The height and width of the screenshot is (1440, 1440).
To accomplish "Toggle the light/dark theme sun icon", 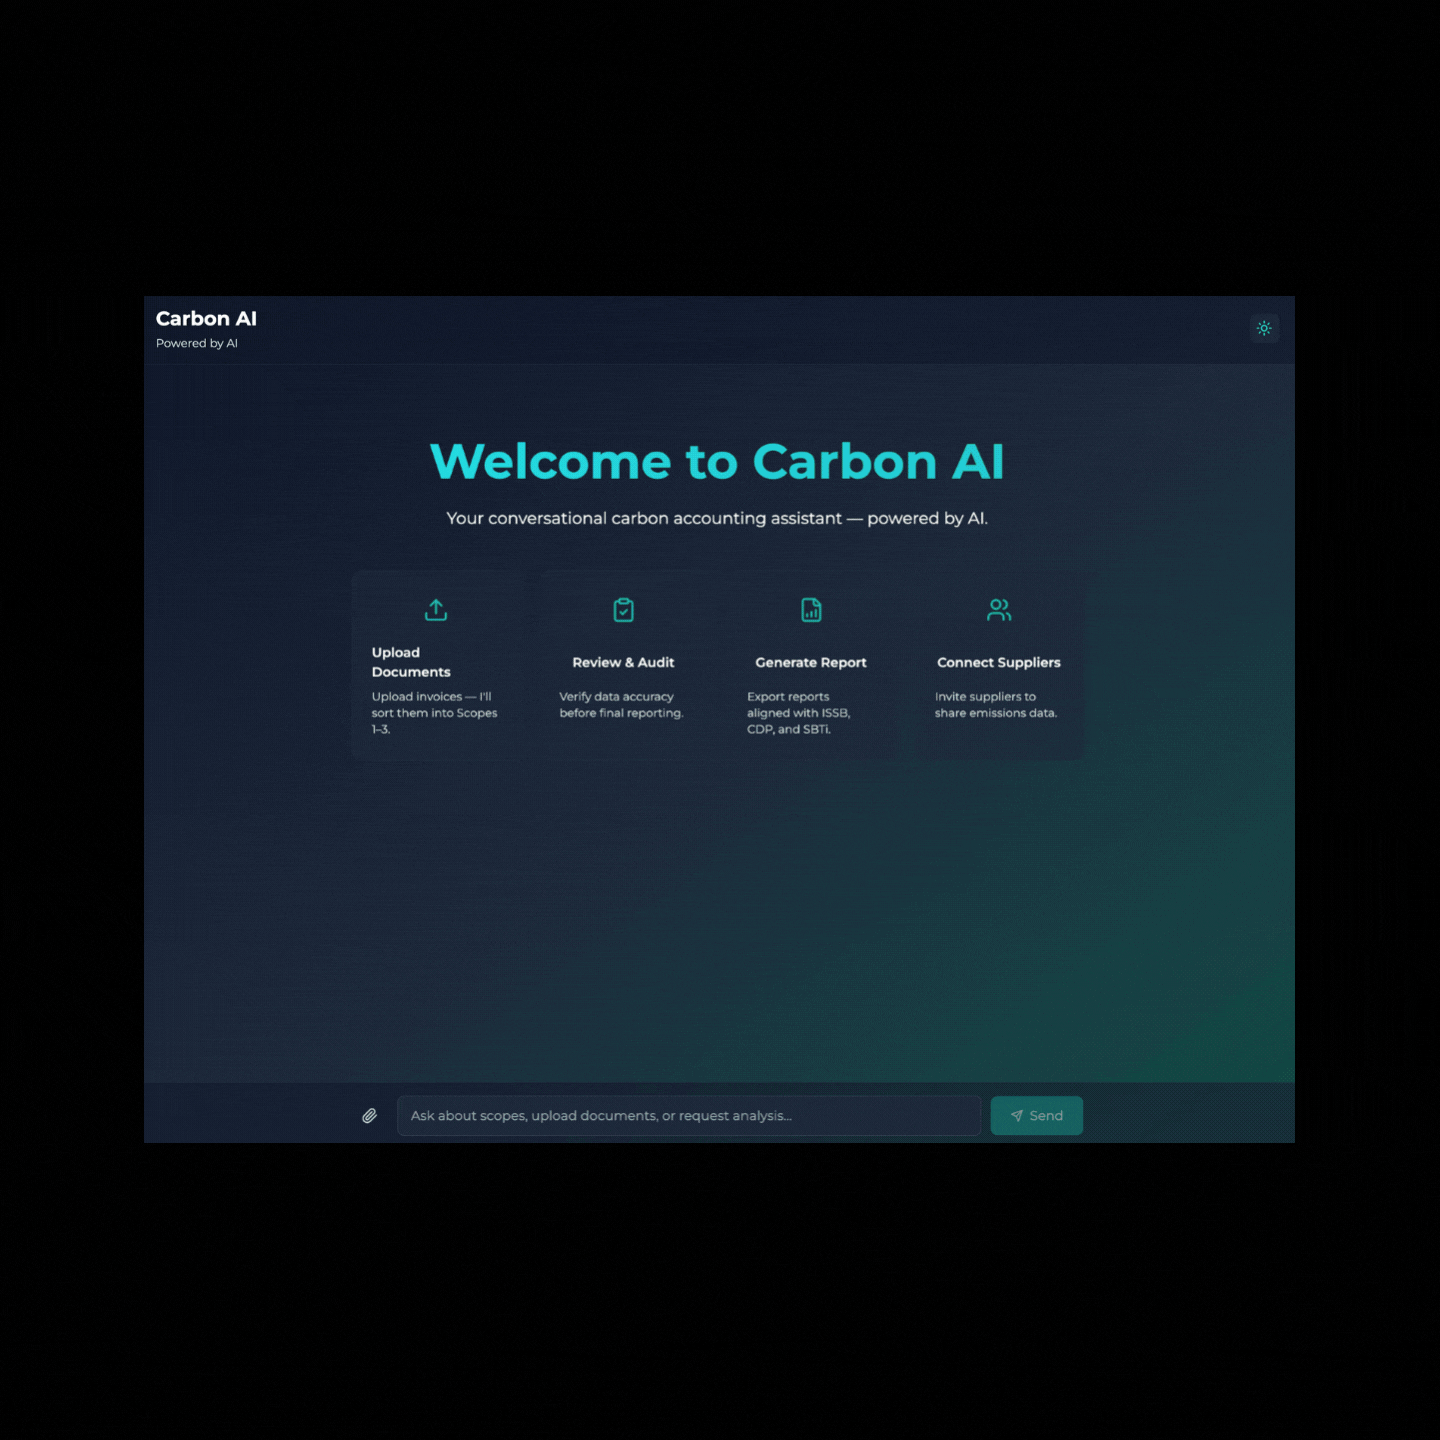I will tap(1264, 328).
